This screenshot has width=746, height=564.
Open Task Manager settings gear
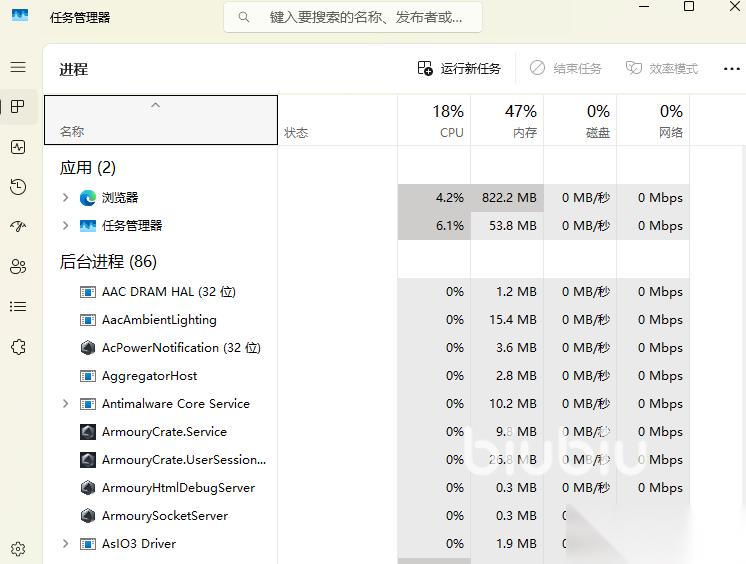point(18,549)
